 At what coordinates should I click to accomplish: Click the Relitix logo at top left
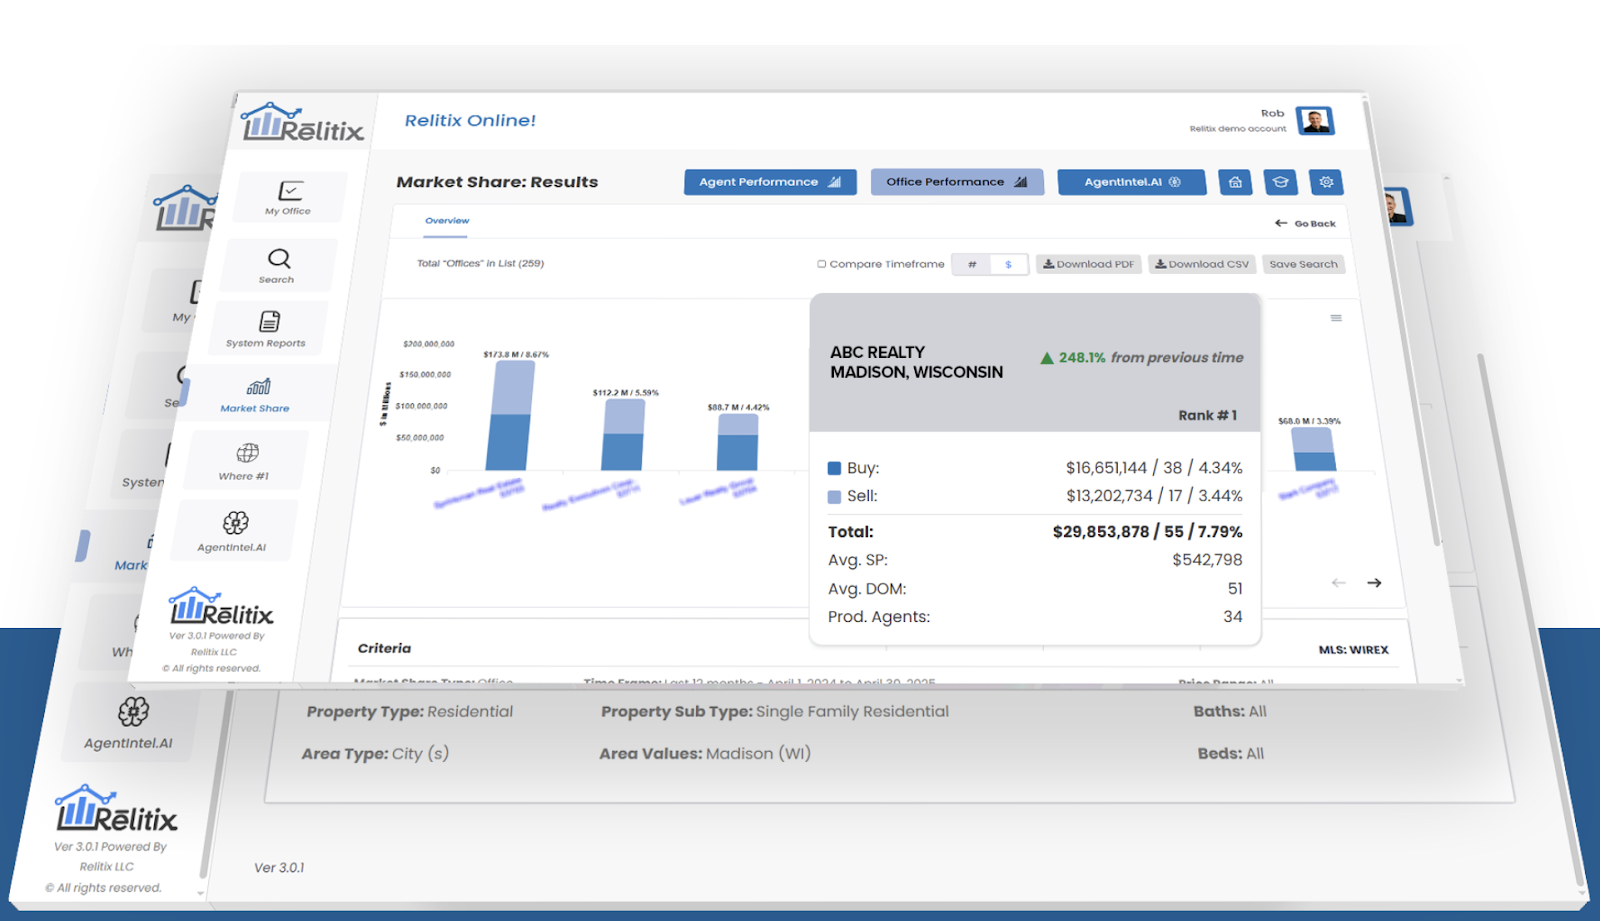pos(302,123)
